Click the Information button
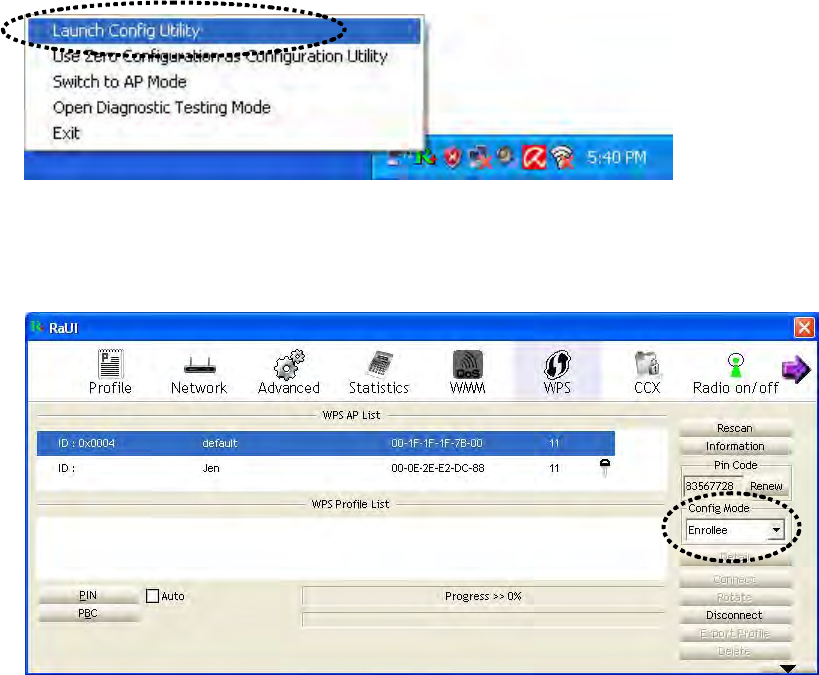This screenshot has height=675, width=819. [x=735, y=446]
